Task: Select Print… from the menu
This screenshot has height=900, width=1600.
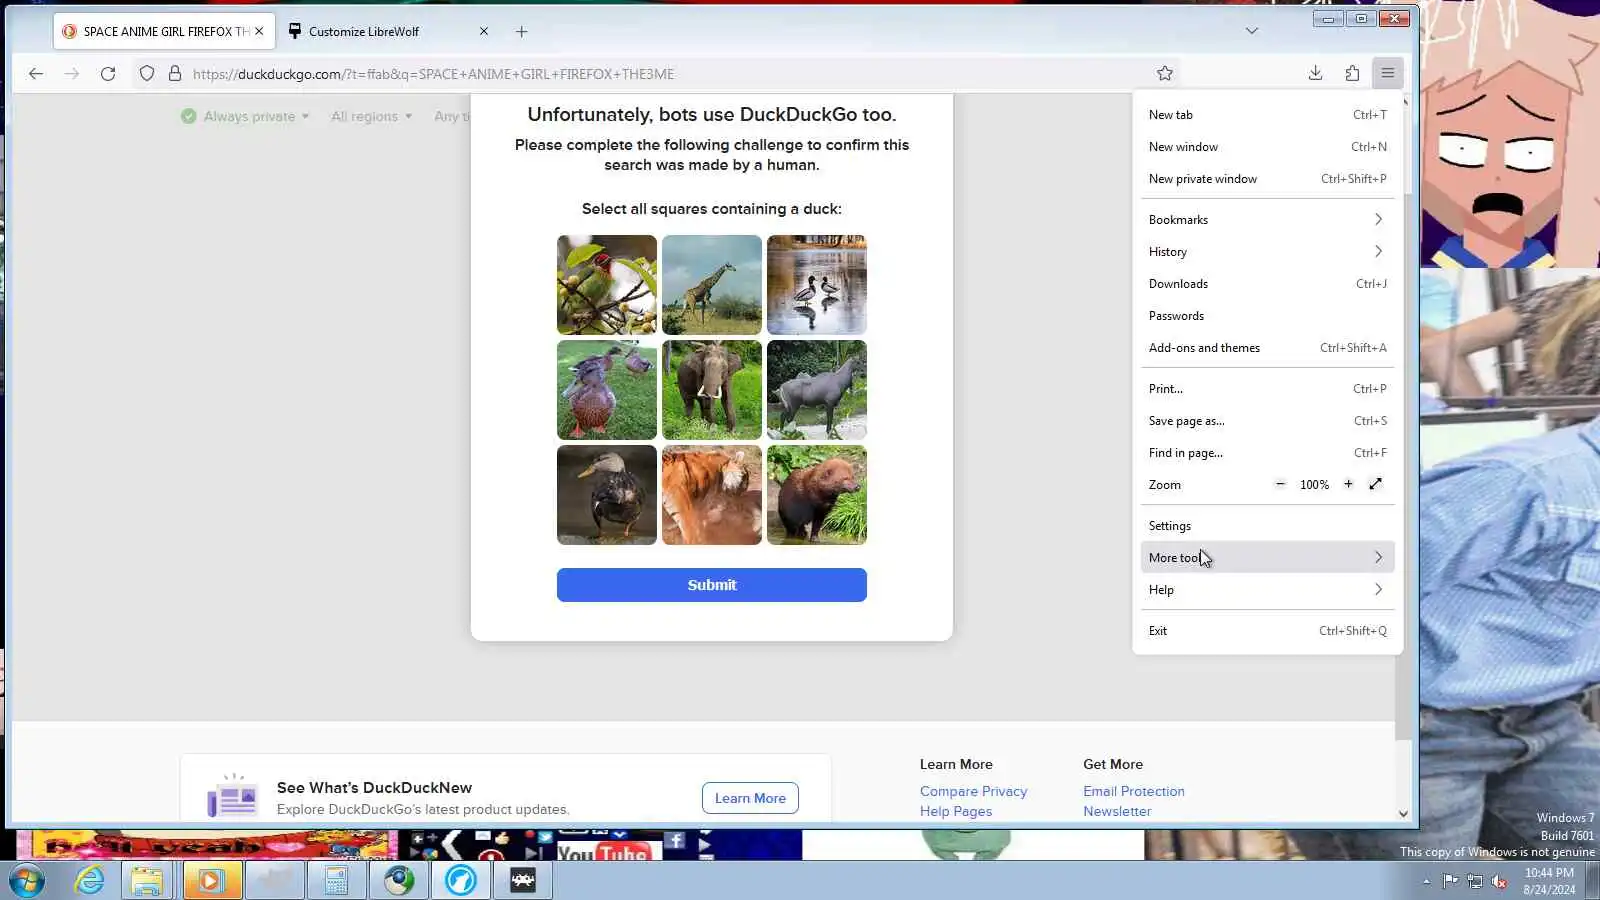Action: click(1268, 389)
